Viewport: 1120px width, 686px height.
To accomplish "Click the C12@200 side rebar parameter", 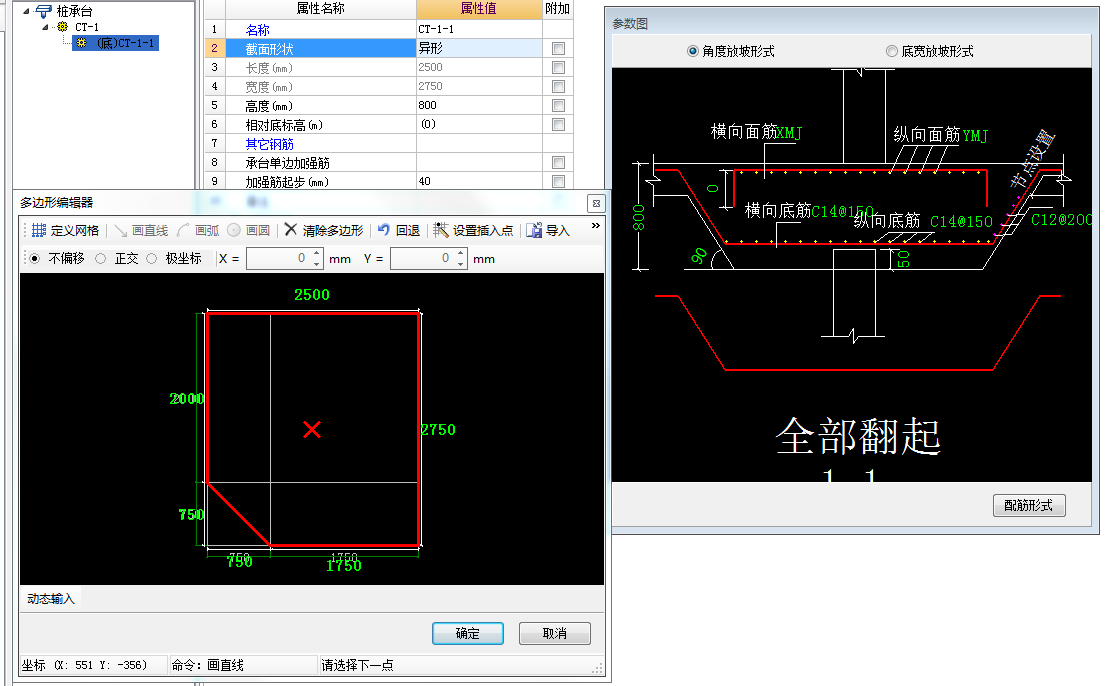I will (1061, 219).
